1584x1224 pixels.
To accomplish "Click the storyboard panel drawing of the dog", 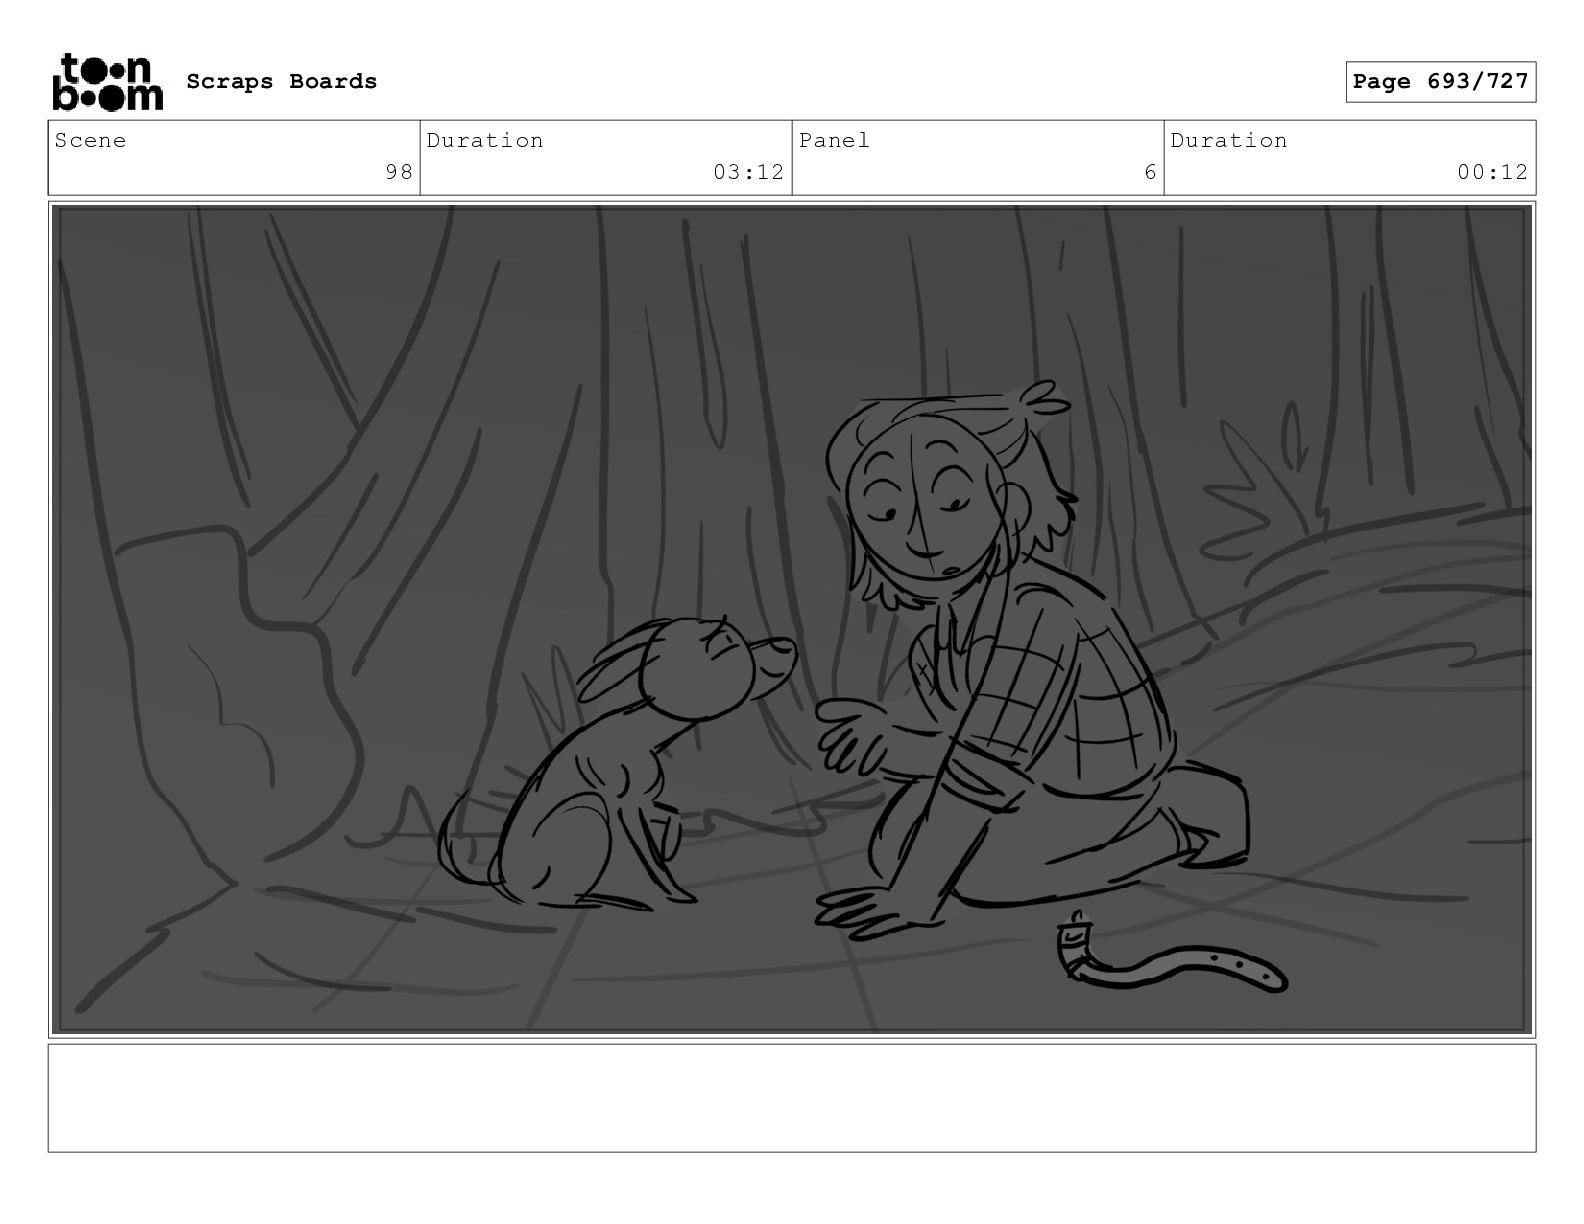I will pyautogui.click(x=618, y=763).
